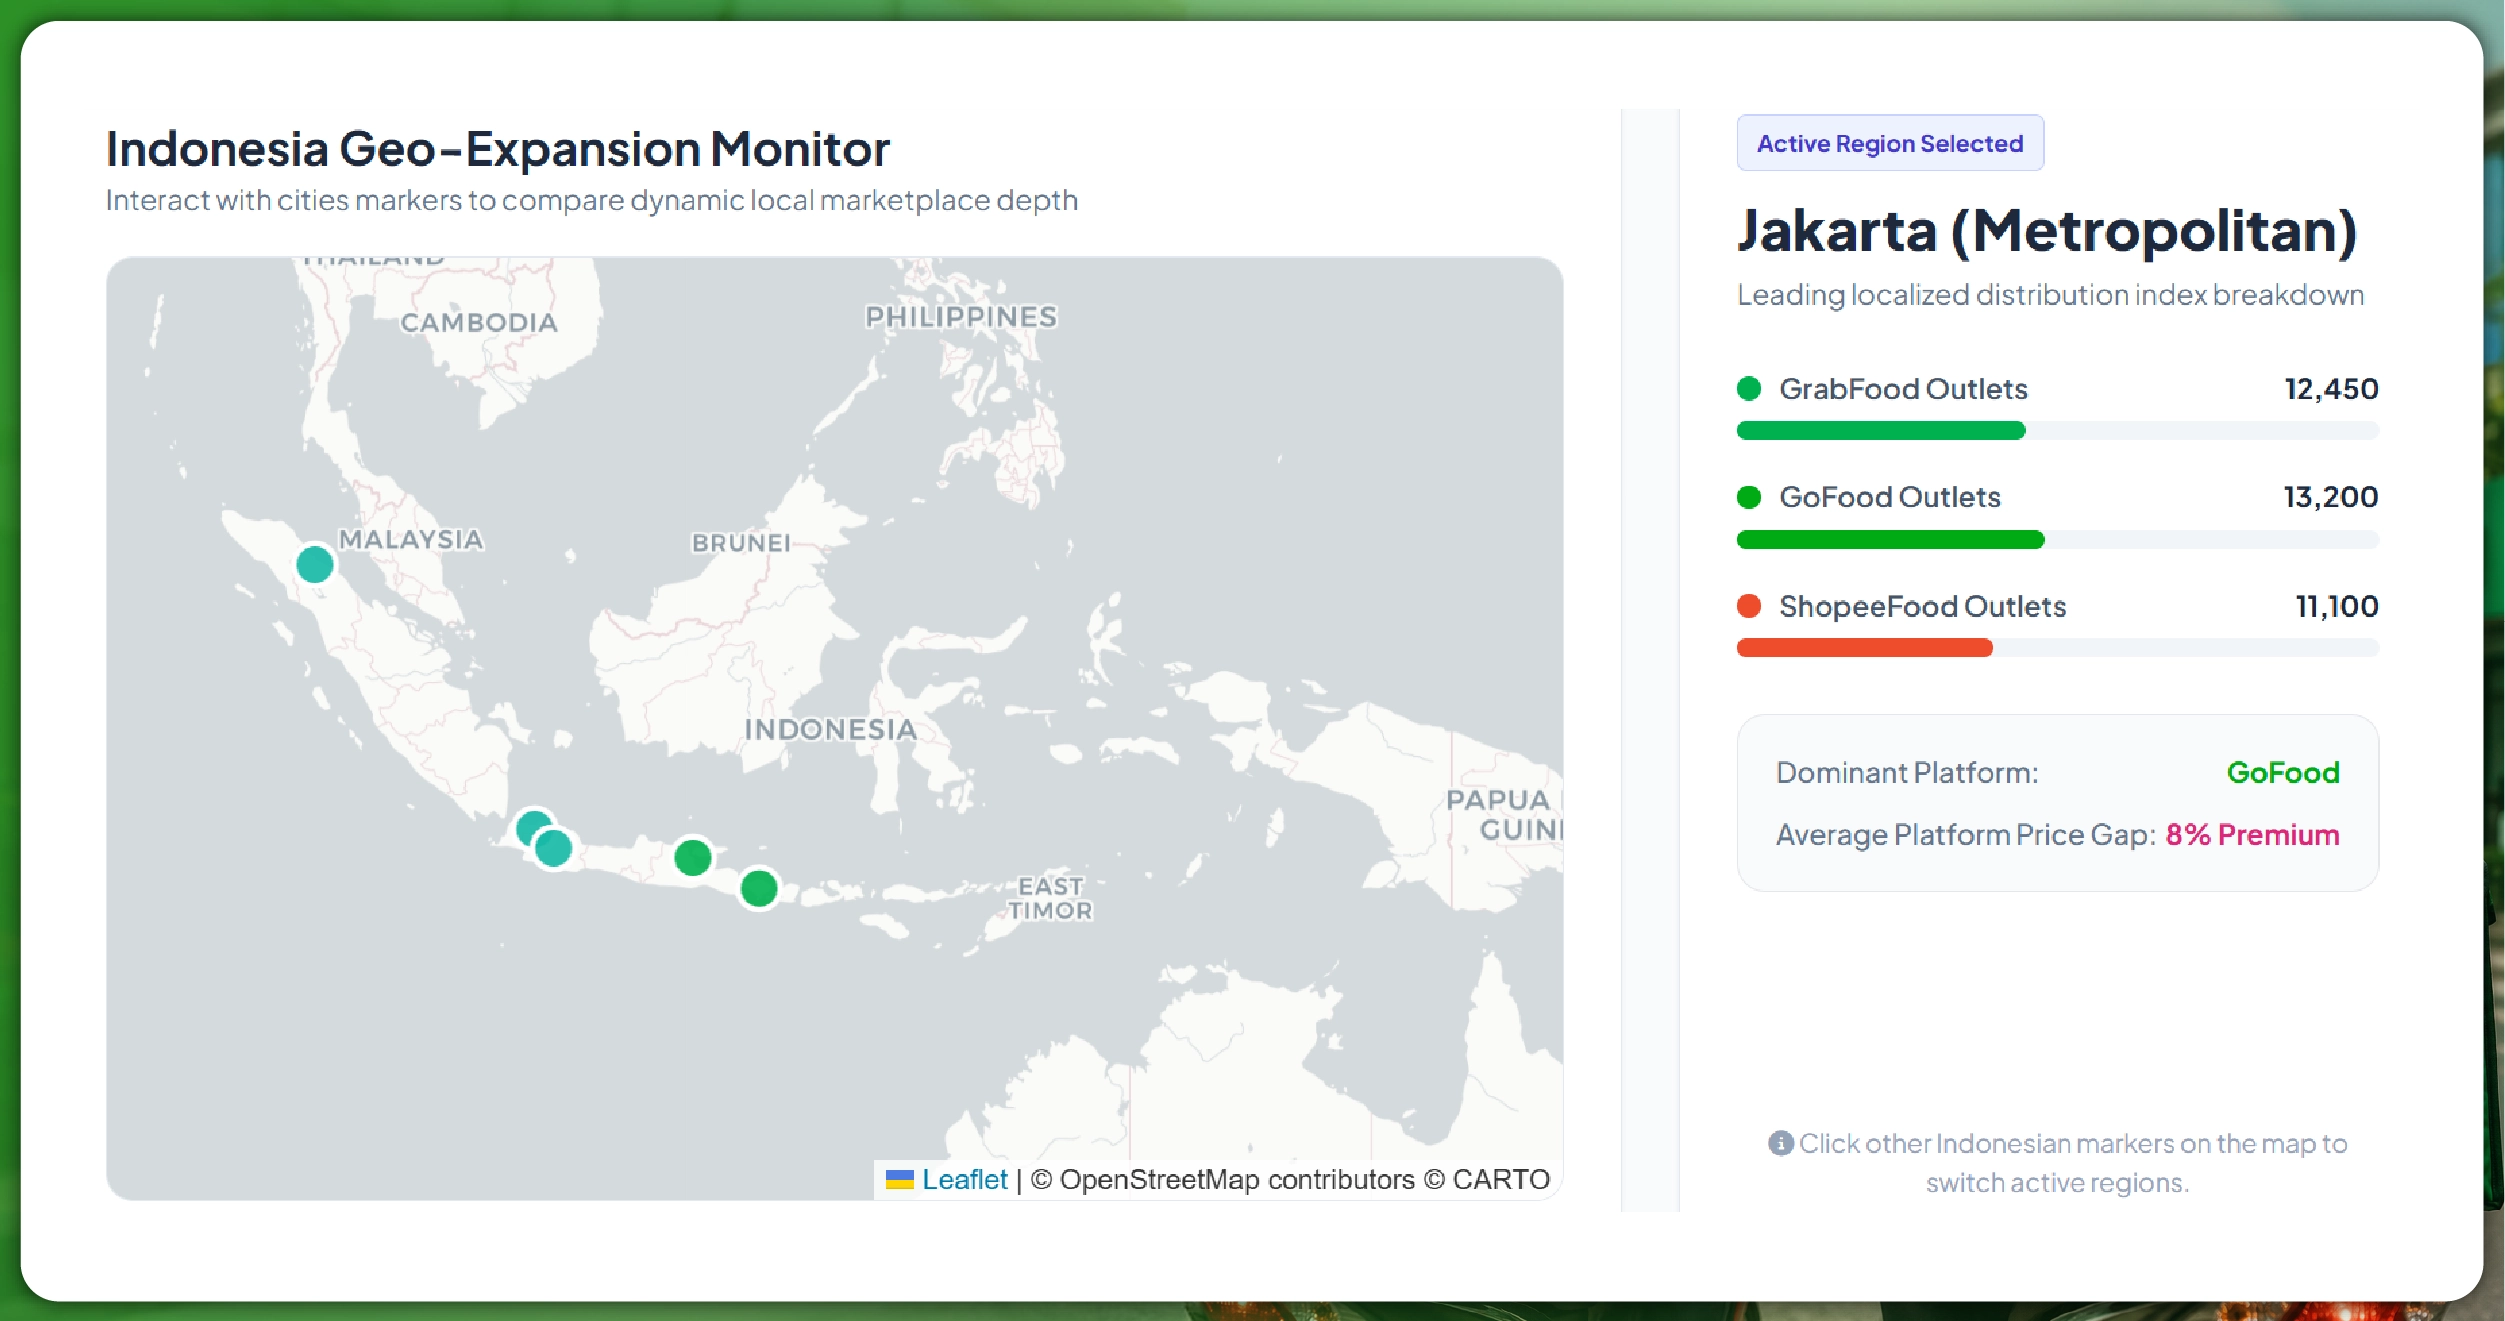Click the CAMBODIA label on the map
Viewport: 2505px width, 1321px height.
[479, 323]
